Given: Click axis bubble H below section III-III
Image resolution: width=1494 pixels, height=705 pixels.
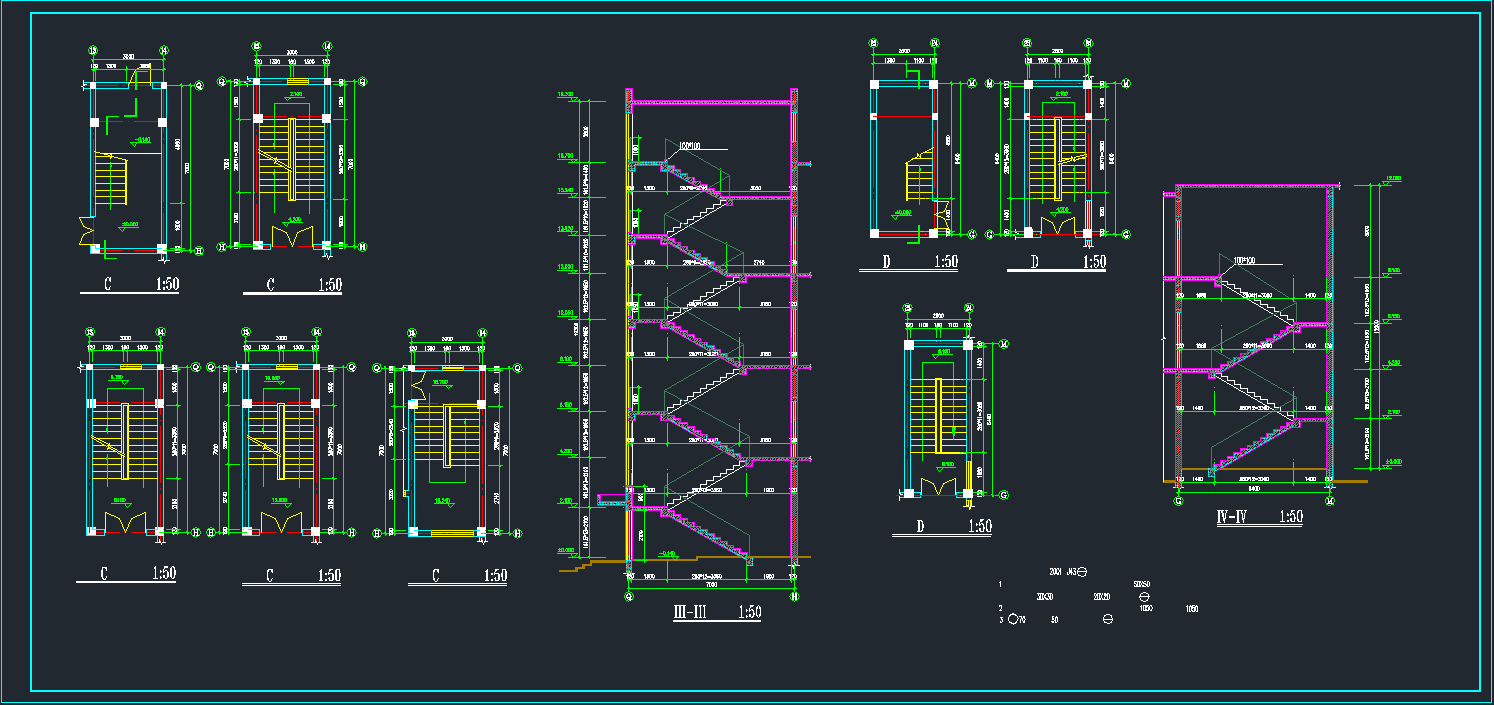Looking at the screenshot, I should tap(794, 596).
